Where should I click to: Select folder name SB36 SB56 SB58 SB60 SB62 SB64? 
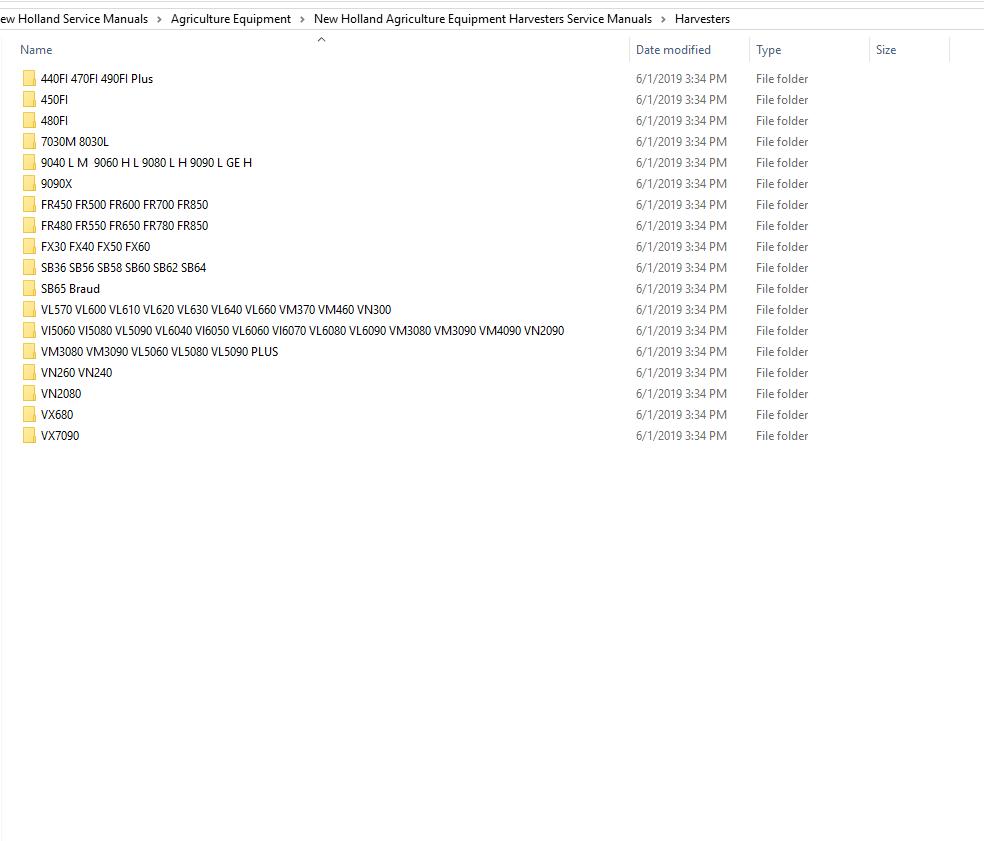(124, 268)
